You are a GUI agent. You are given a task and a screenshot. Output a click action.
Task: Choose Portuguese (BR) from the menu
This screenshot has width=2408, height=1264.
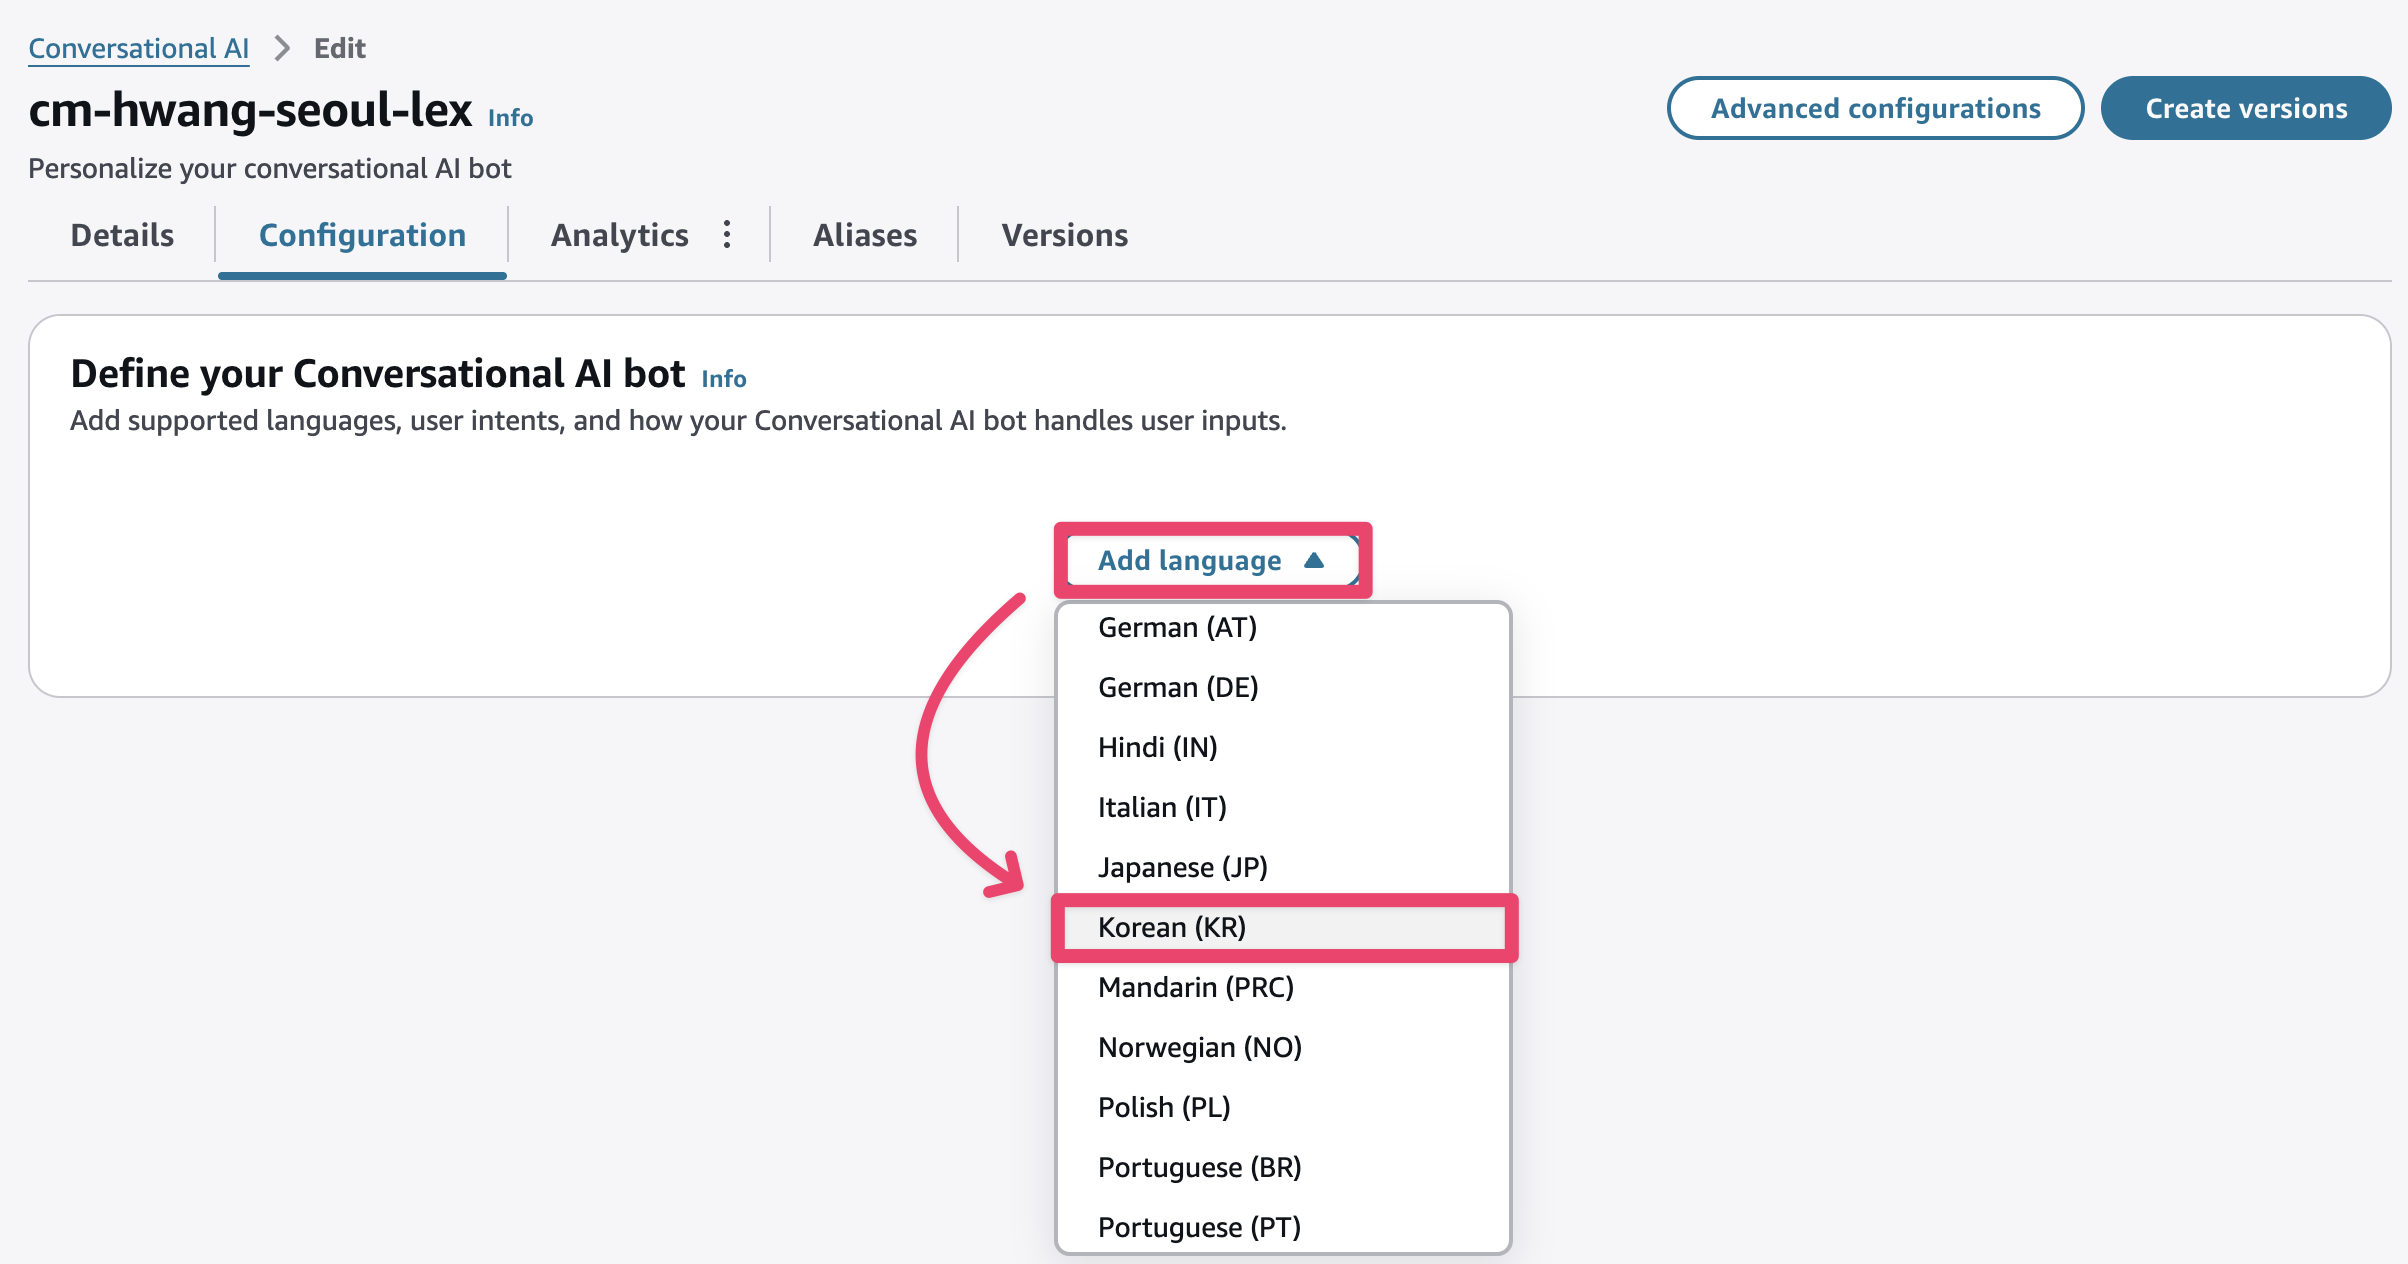point(1199,1167)
